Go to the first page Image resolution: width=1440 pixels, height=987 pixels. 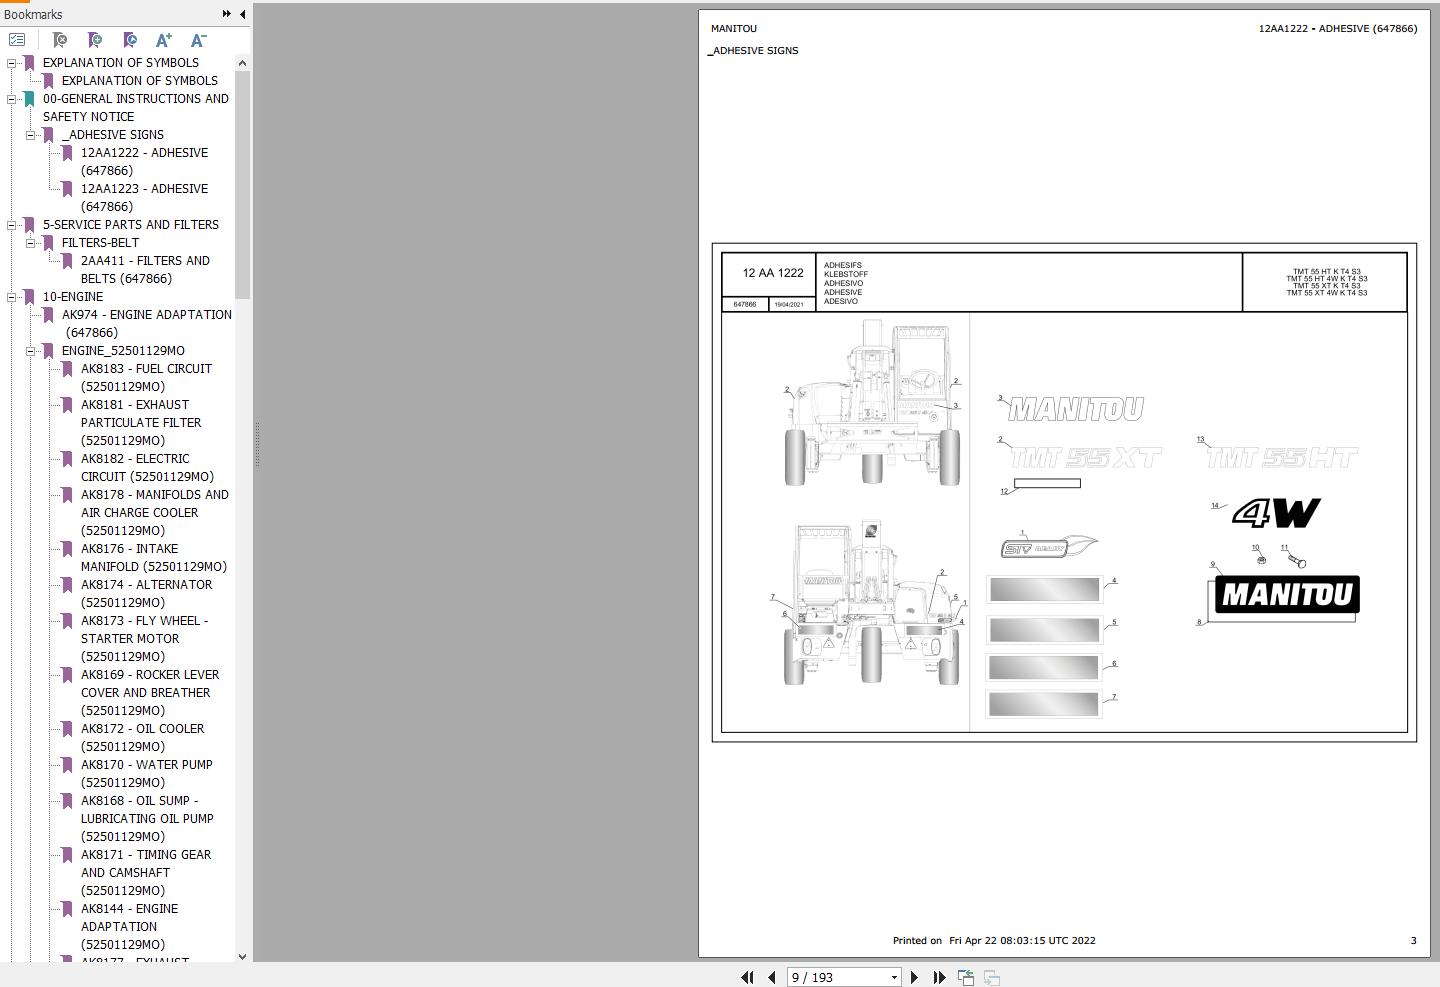pyautogui.click(x=747, y=977)
